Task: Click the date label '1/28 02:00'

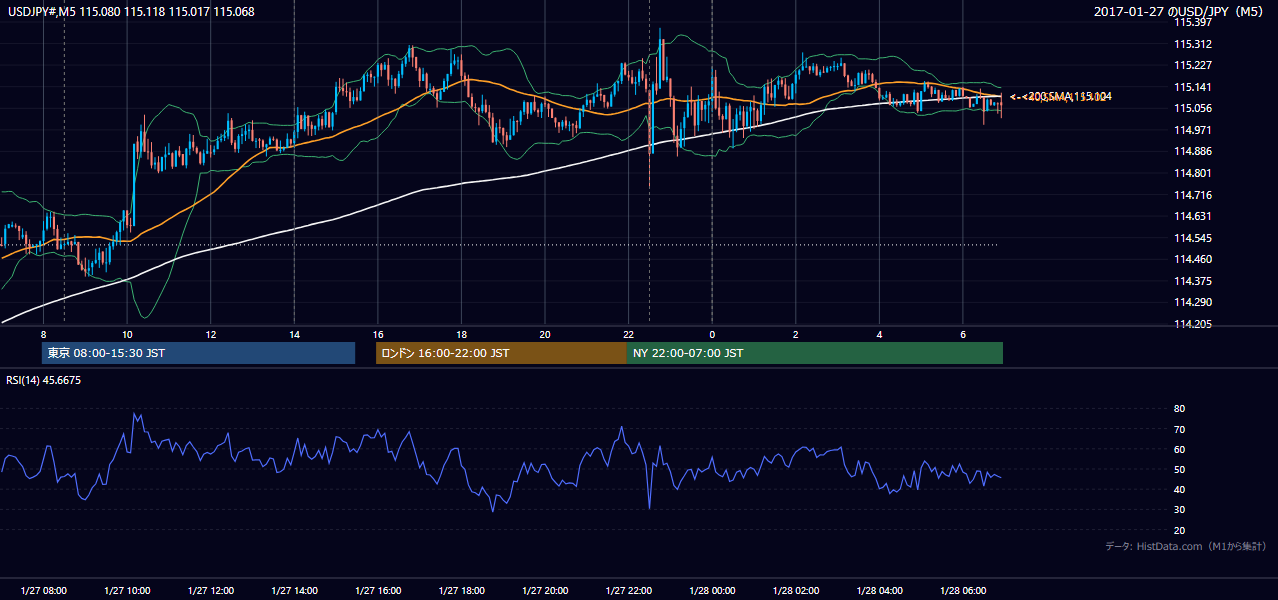Action: 795,590
